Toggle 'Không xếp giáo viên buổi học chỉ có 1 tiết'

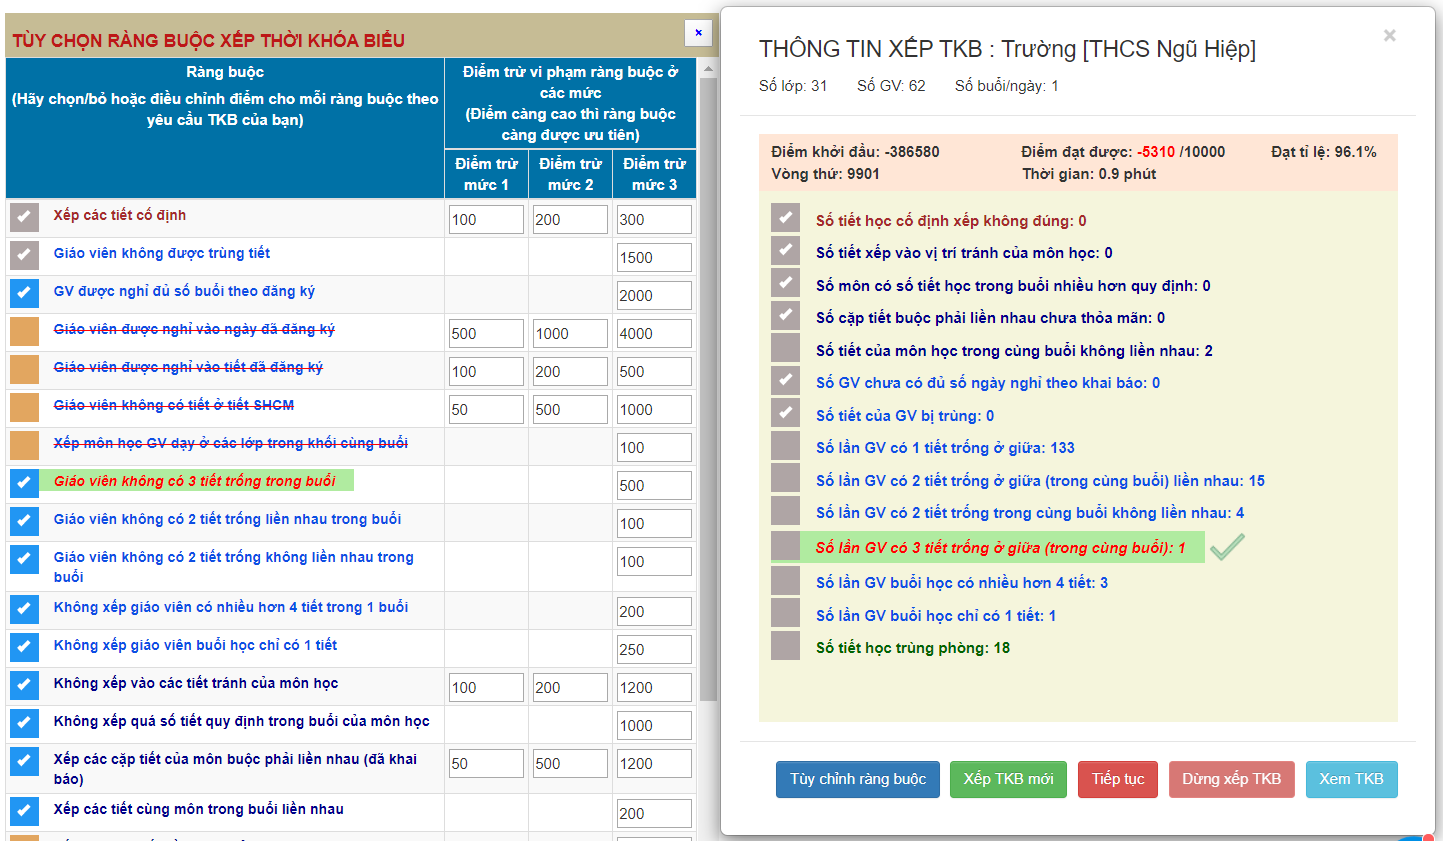coord(24,647)
